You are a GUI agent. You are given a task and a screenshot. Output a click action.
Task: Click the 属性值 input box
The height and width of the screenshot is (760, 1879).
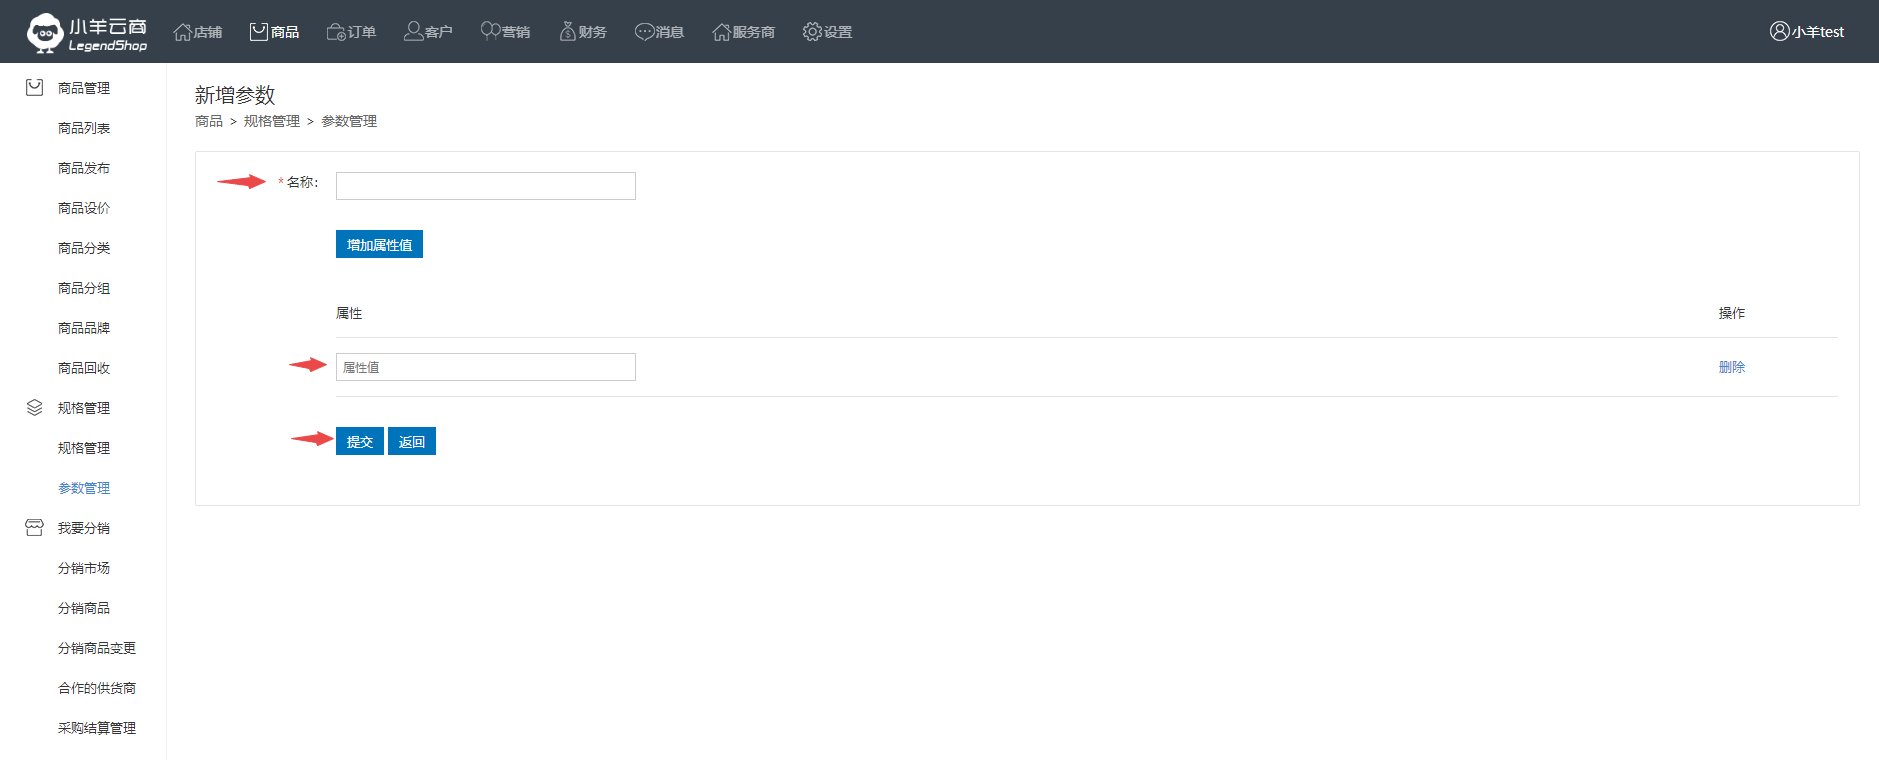point(485,367)
